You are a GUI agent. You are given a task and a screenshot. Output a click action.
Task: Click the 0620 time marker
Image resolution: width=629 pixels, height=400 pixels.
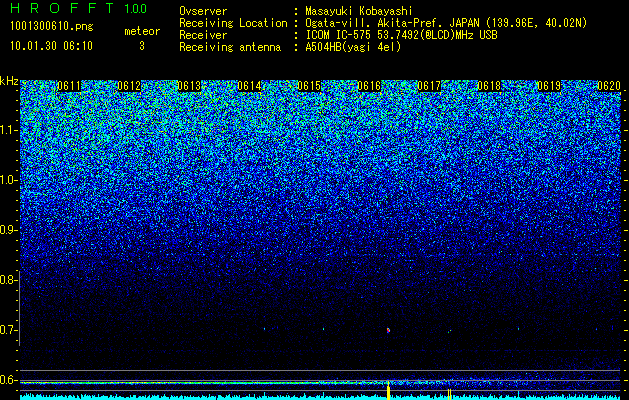[x=609, y=86]
